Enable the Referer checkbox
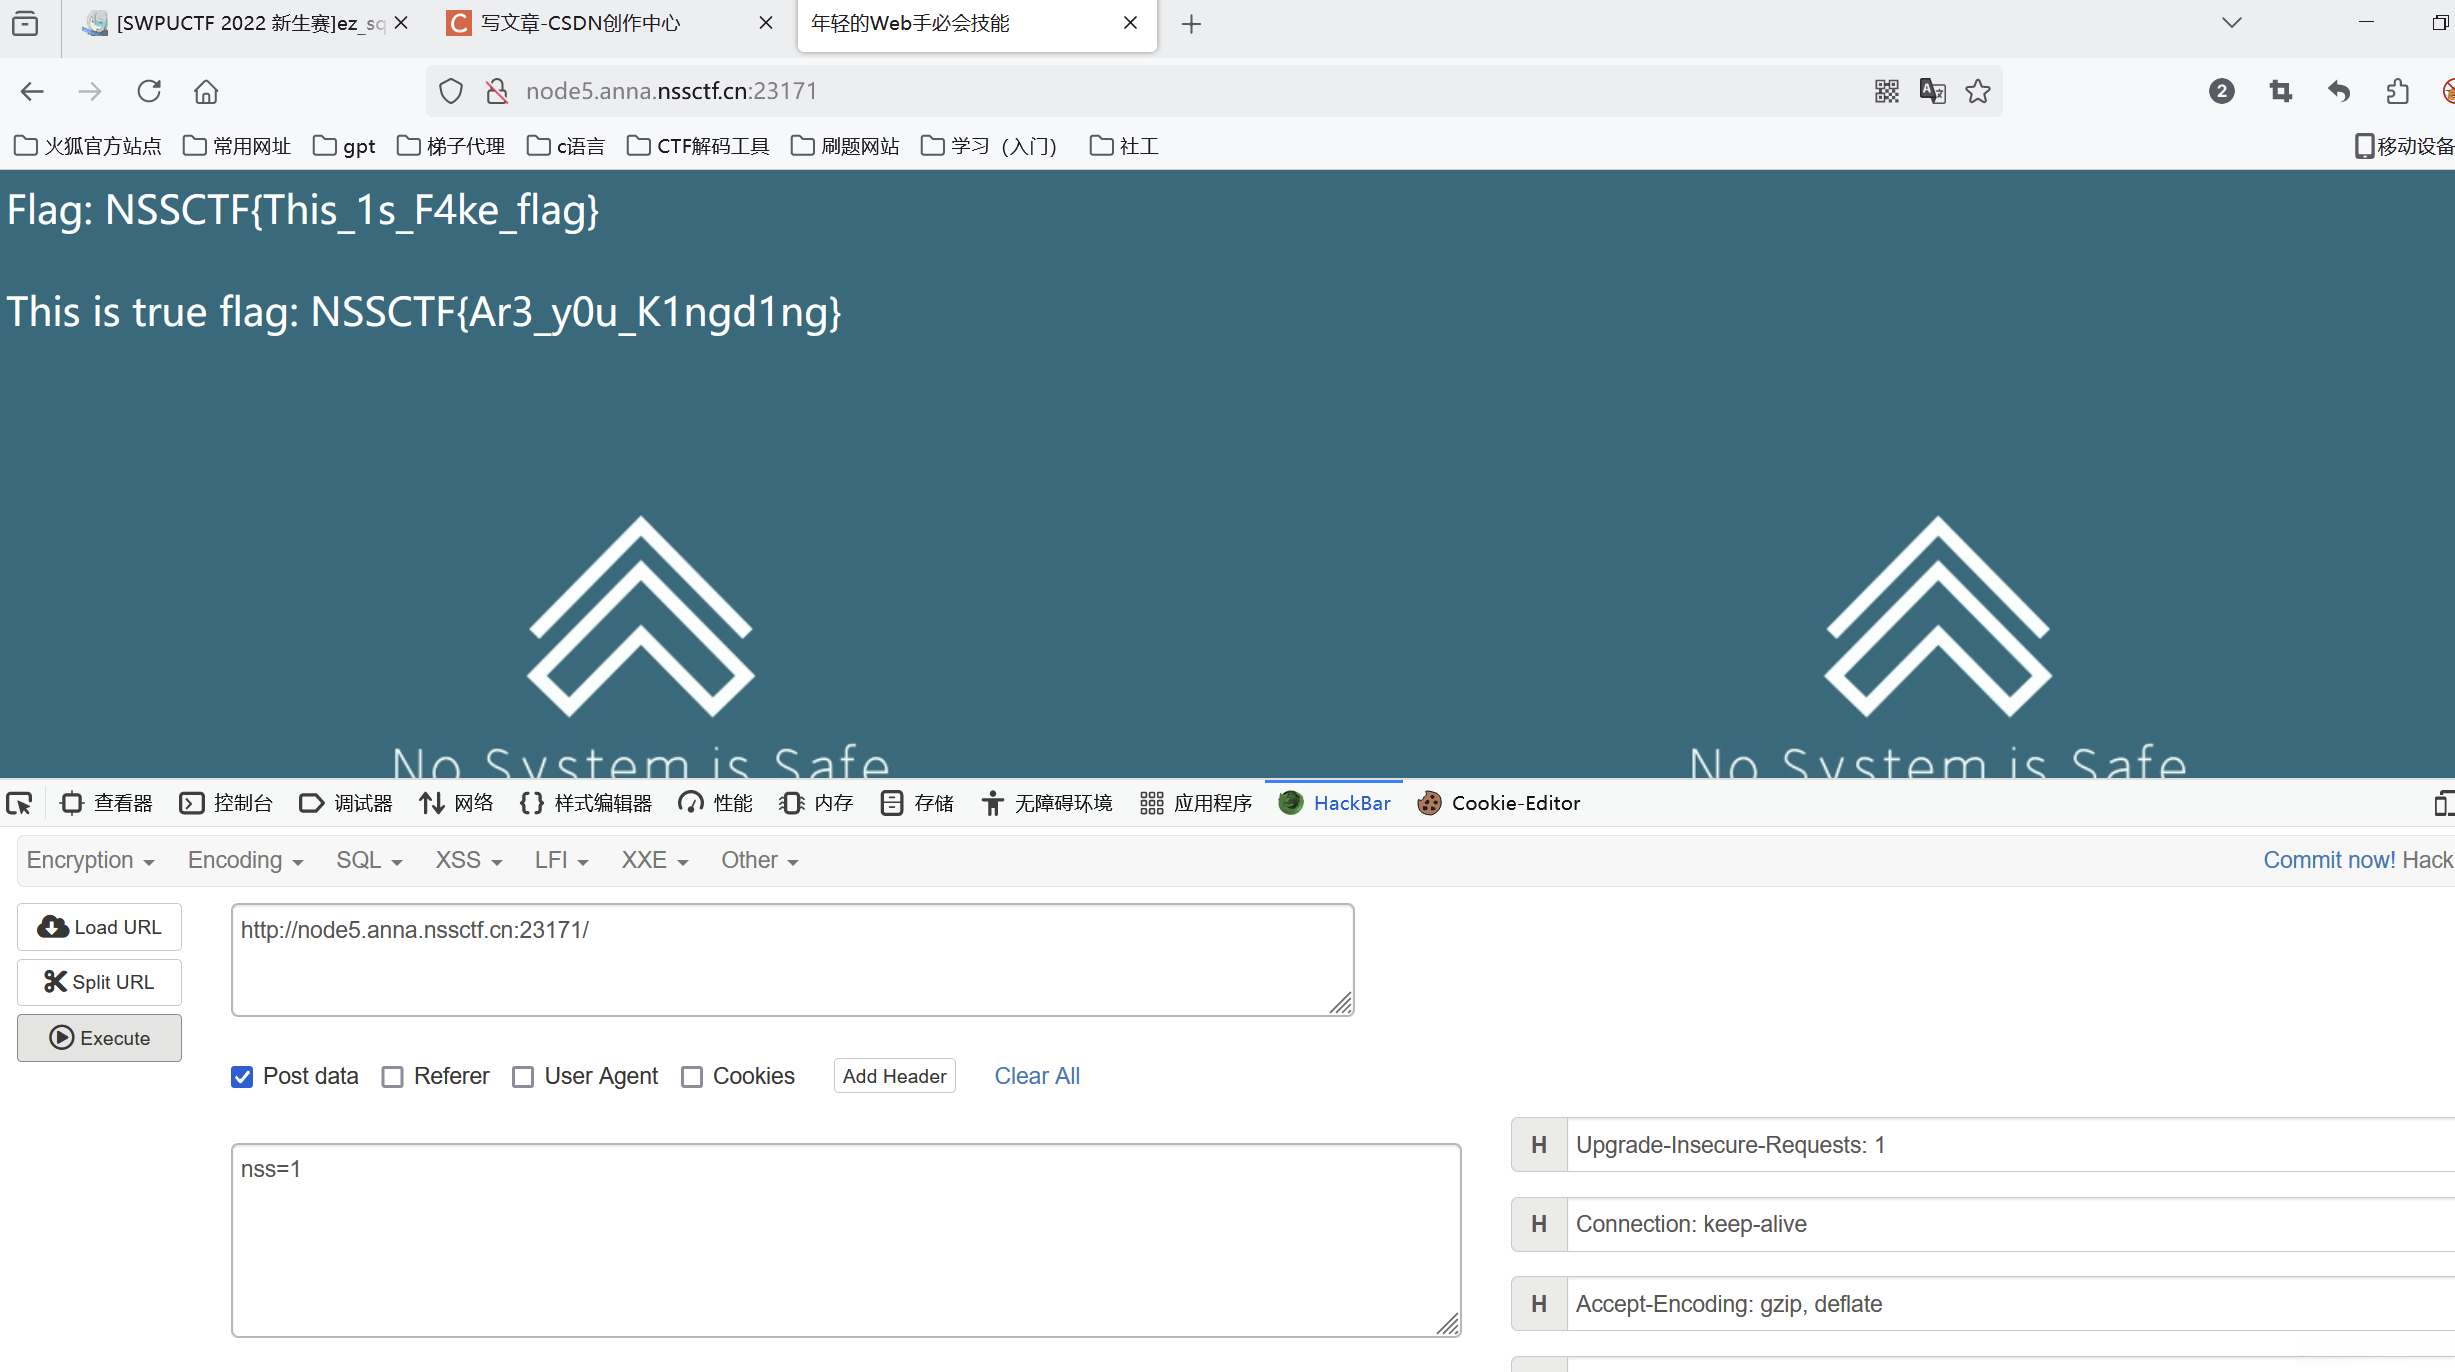2455x1372 pixels. tap(393, 1076)
